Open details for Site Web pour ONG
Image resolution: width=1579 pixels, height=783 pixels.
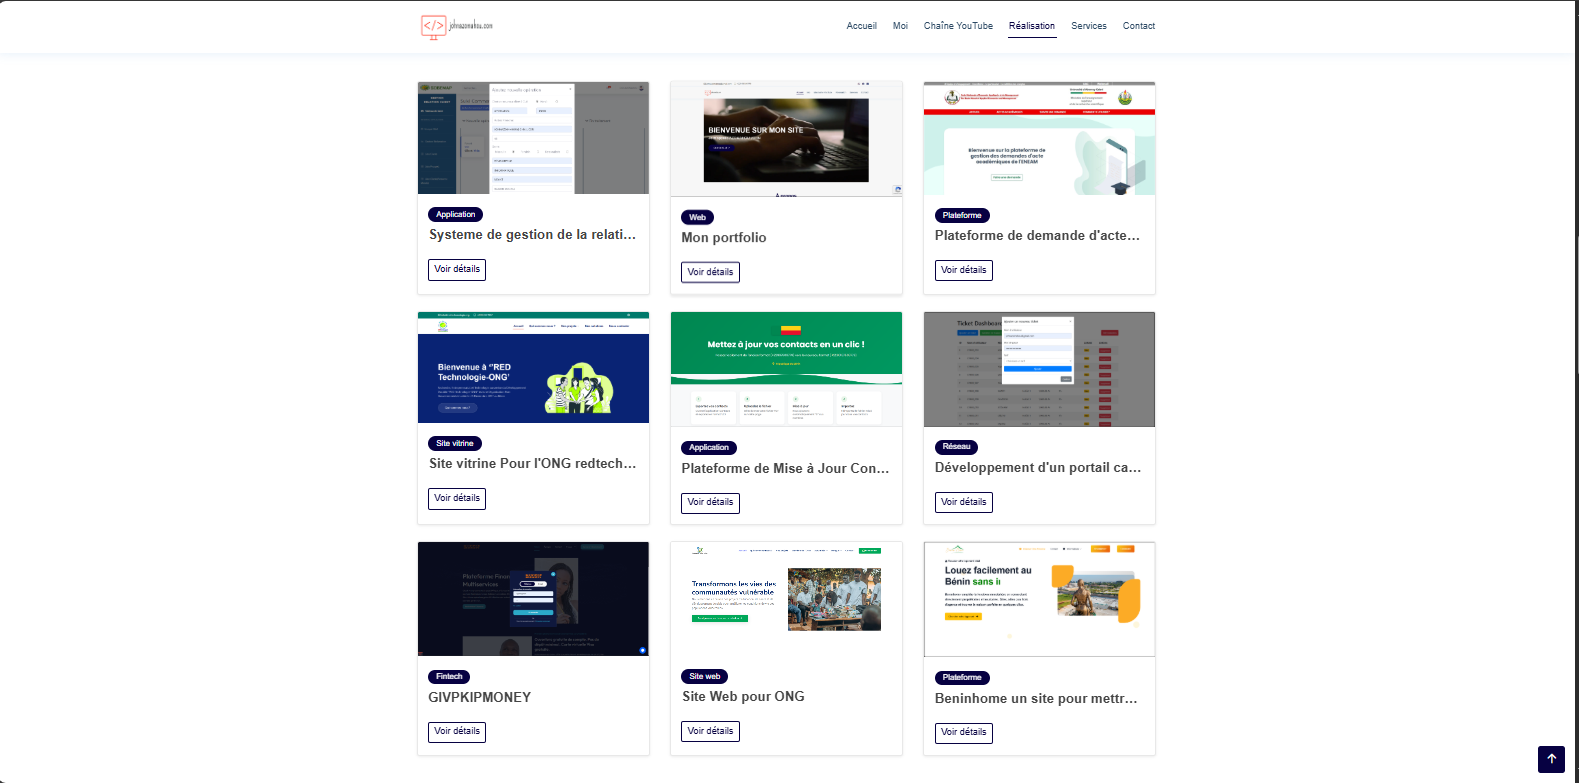pos(710,731)
